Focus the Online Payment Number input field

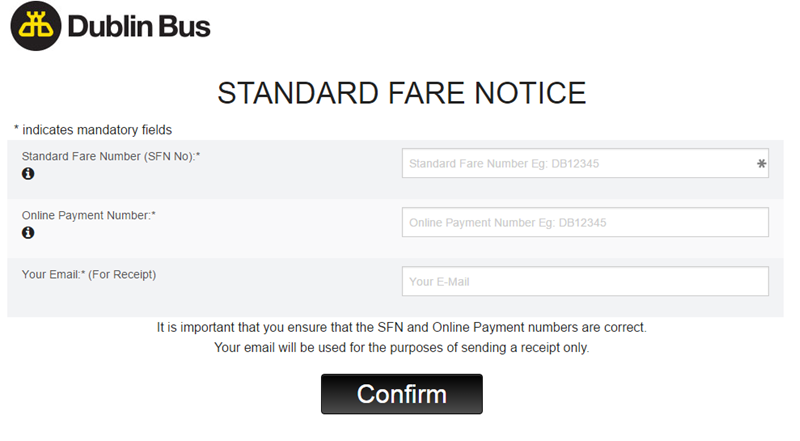(585, 222)
